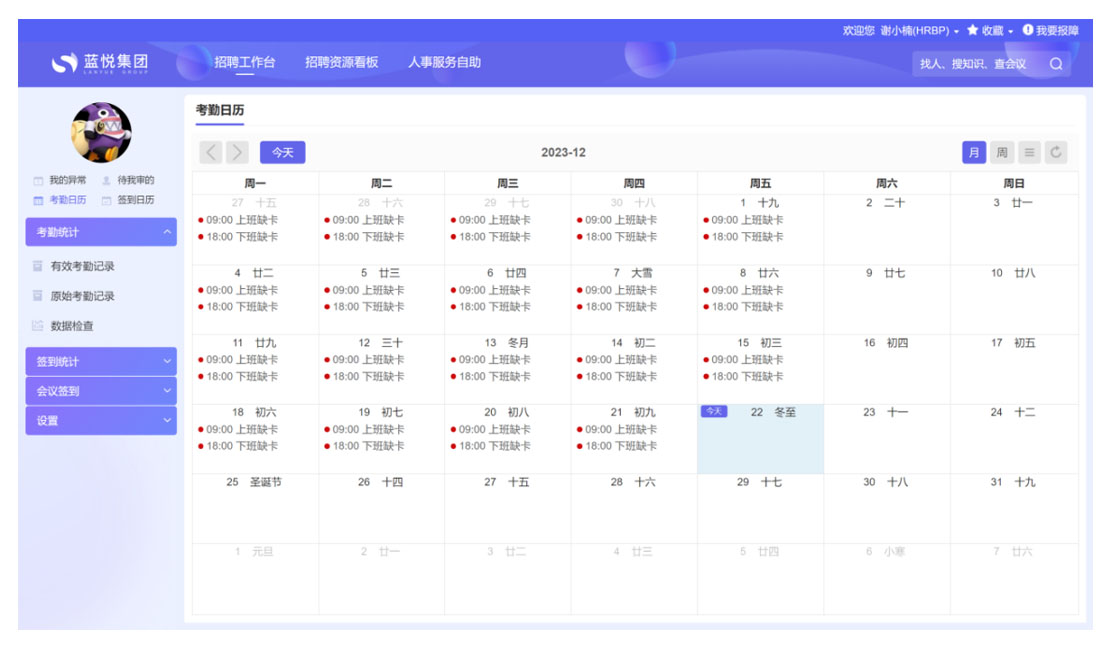Open the 人事服务自助 menu
This screenshot has height=650, width=1111.
pos(444,62)
